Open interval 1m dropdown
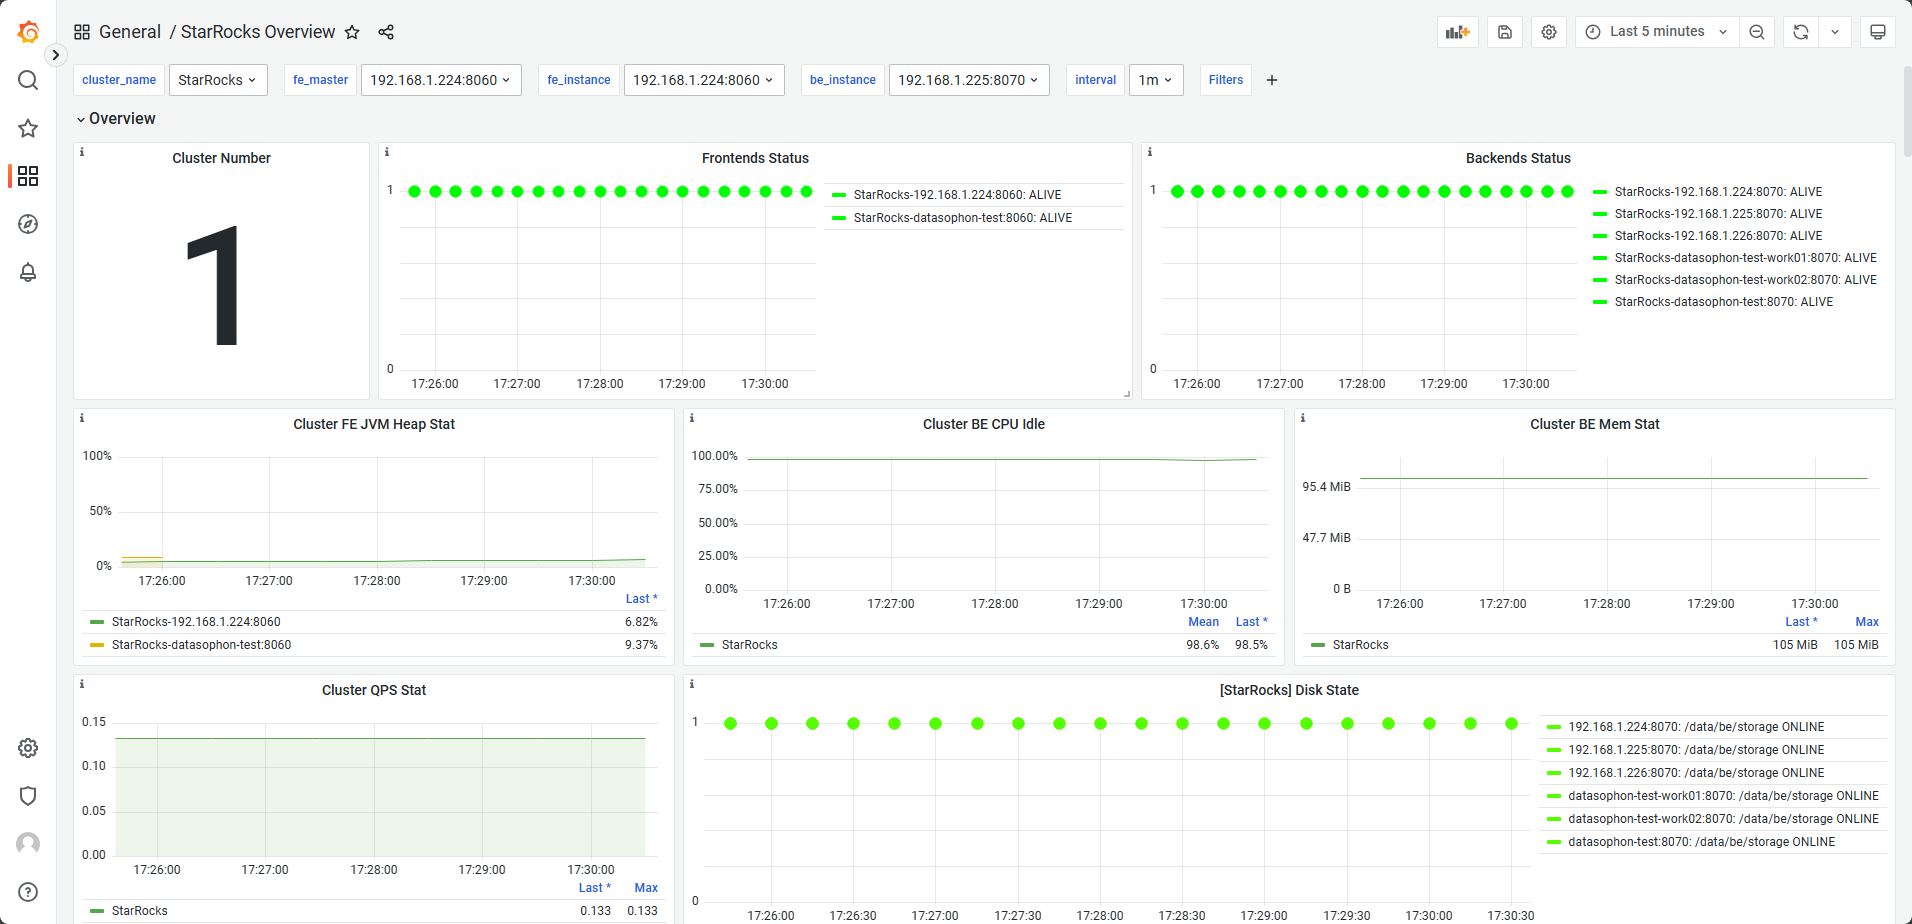The width and height of the screenshot is (1912, 924). point(1156,80)
